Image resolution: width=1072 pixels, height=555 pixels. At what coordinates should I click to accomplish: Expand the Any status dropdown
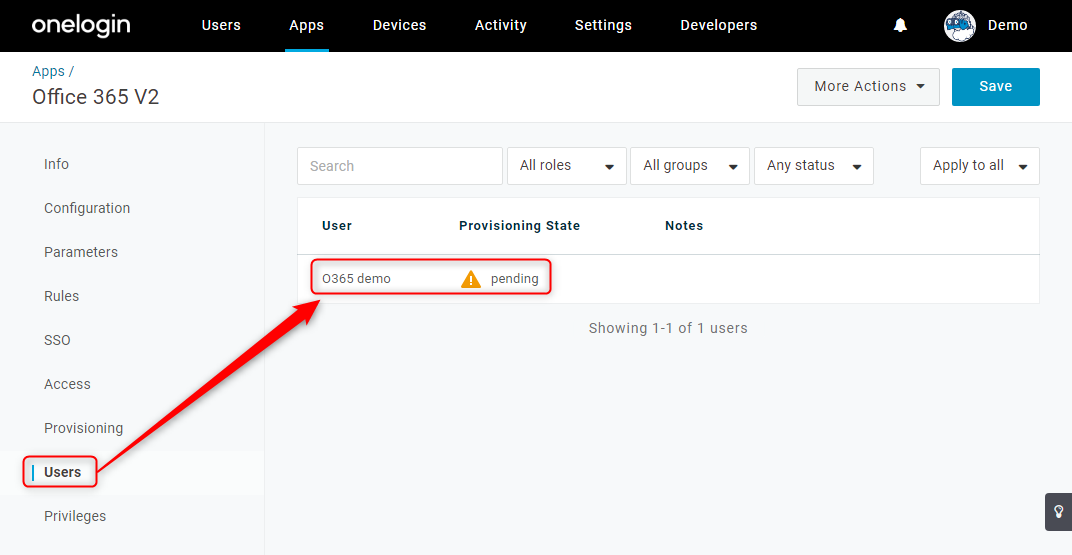(x=814, y=166)
